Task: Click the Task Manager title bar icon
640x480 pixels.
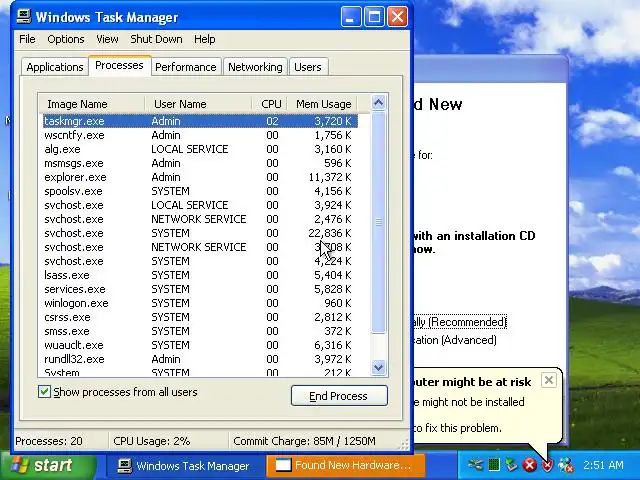Action: tap(24, 17)
